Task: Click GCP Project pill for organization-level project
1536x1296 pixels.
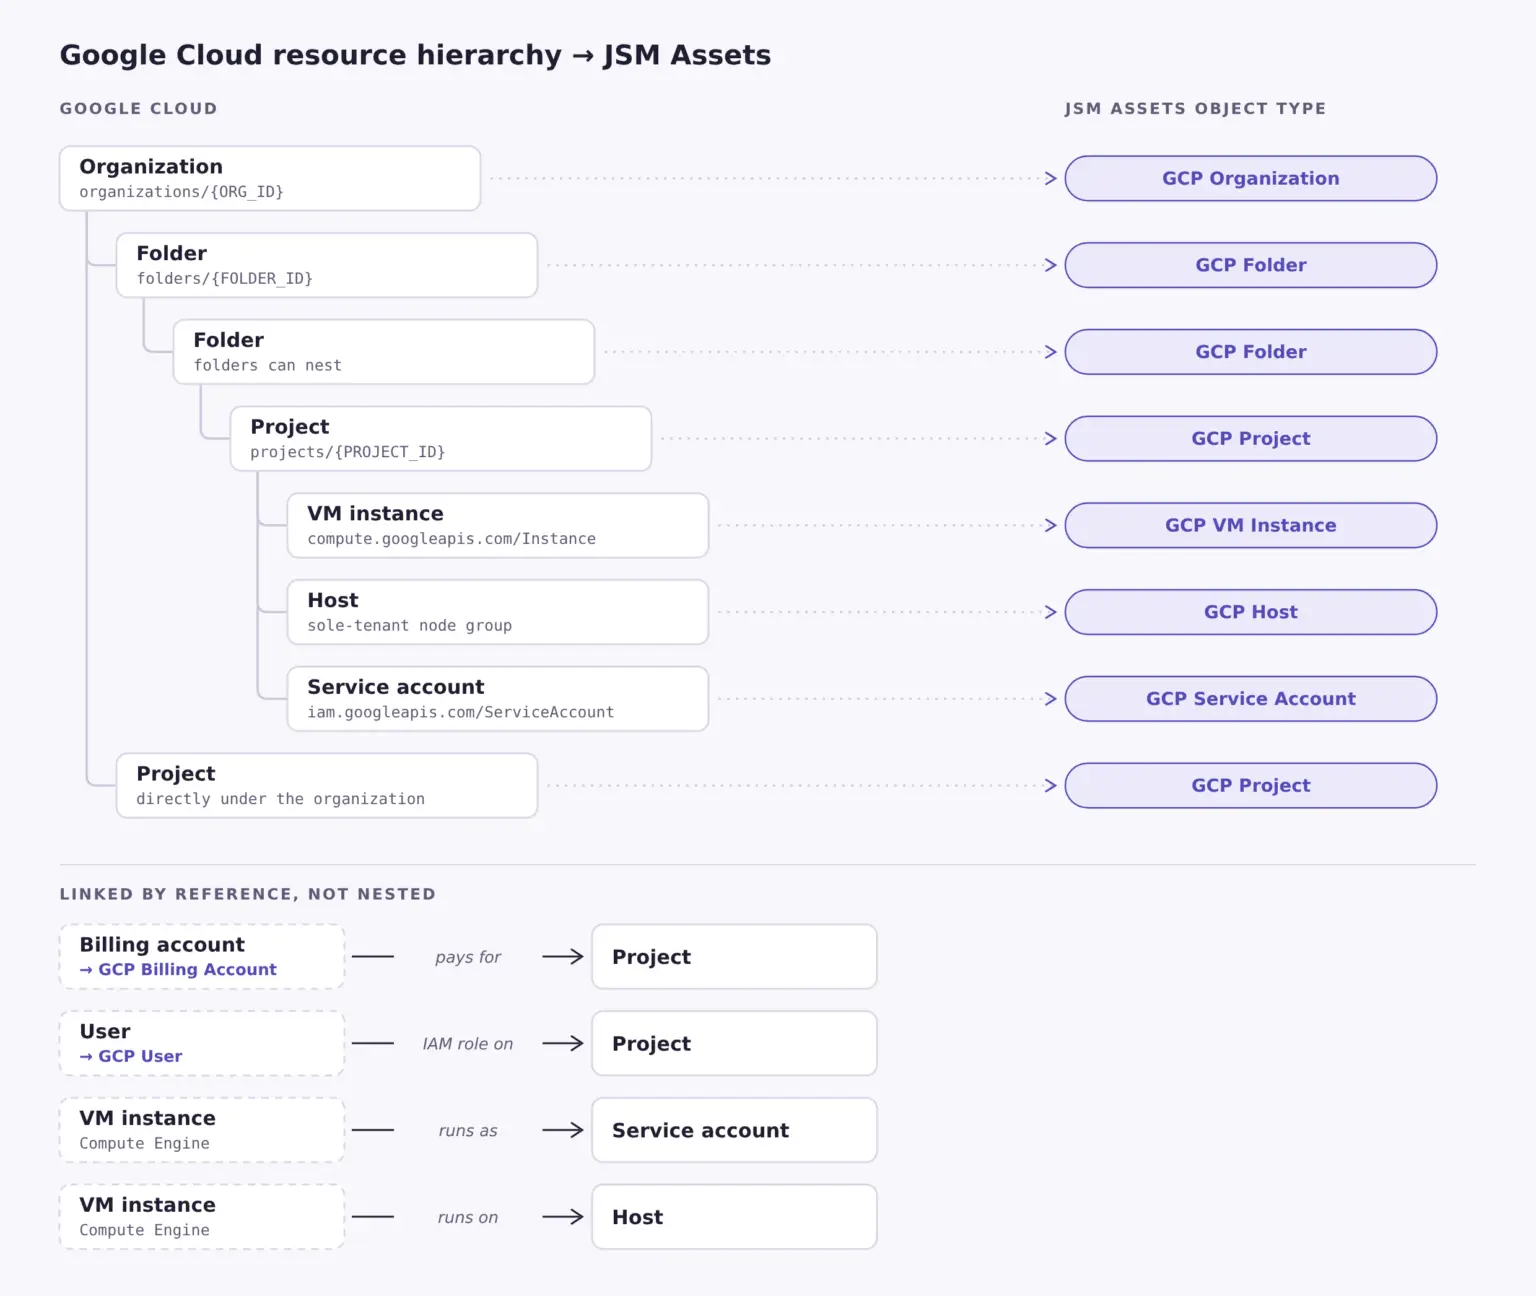Action: (1251, 785)
